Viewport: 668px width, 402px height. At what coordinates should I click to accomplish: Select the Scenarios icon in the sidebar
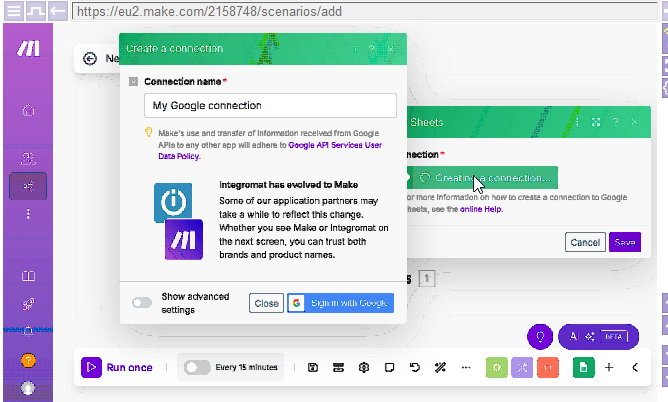pos(28,185)
